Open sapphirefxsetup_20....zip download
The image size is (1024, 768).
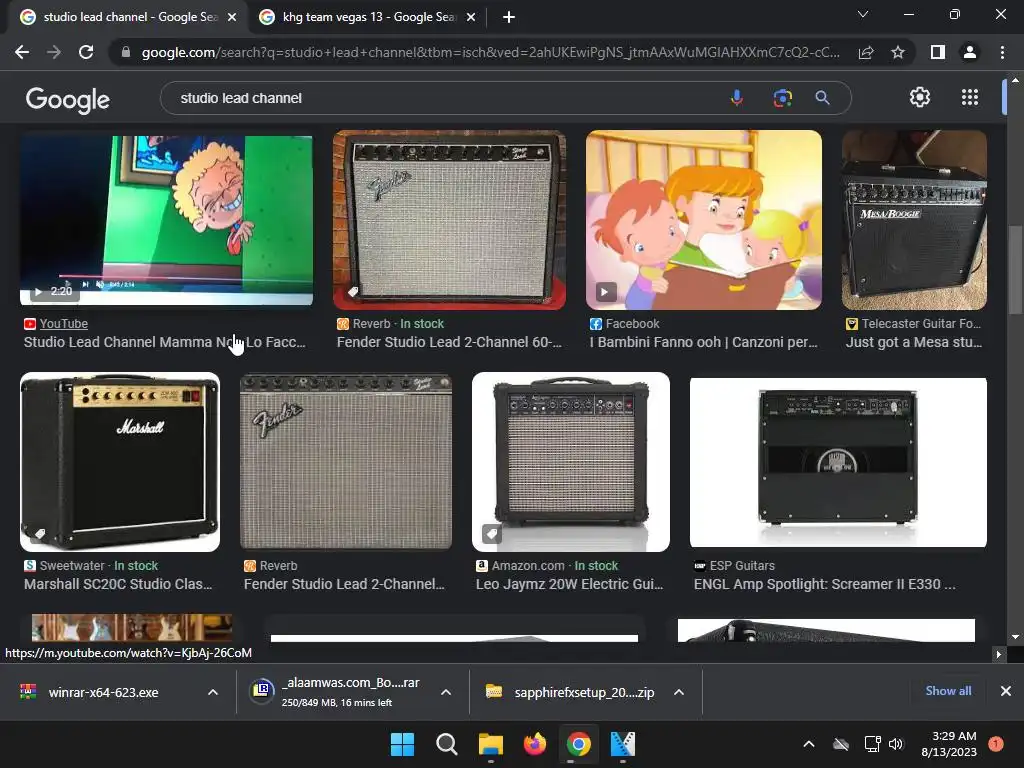point(570,692)
